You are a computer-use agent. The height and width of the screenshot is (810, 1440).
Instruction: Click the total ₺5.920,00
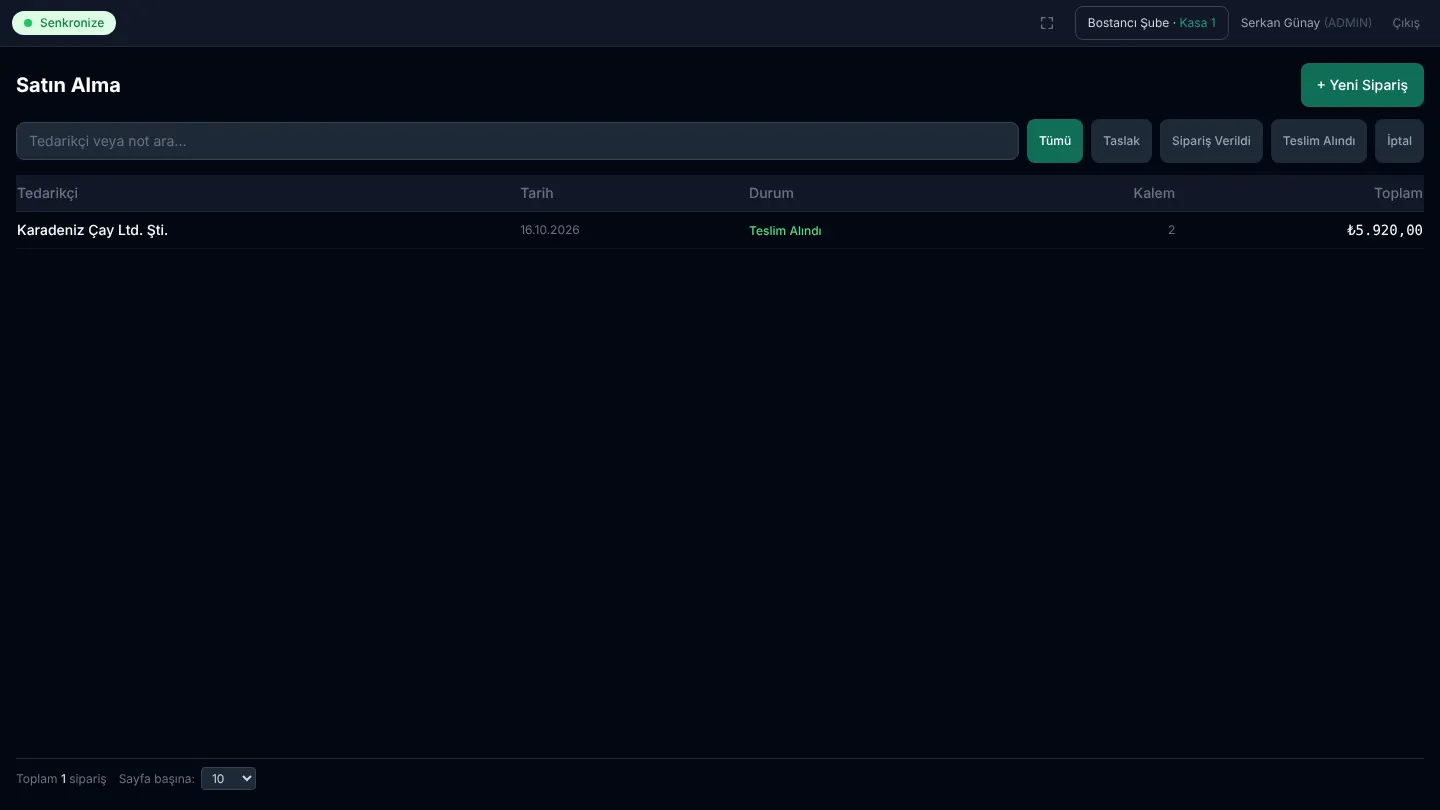click(x=1385, y=230)
